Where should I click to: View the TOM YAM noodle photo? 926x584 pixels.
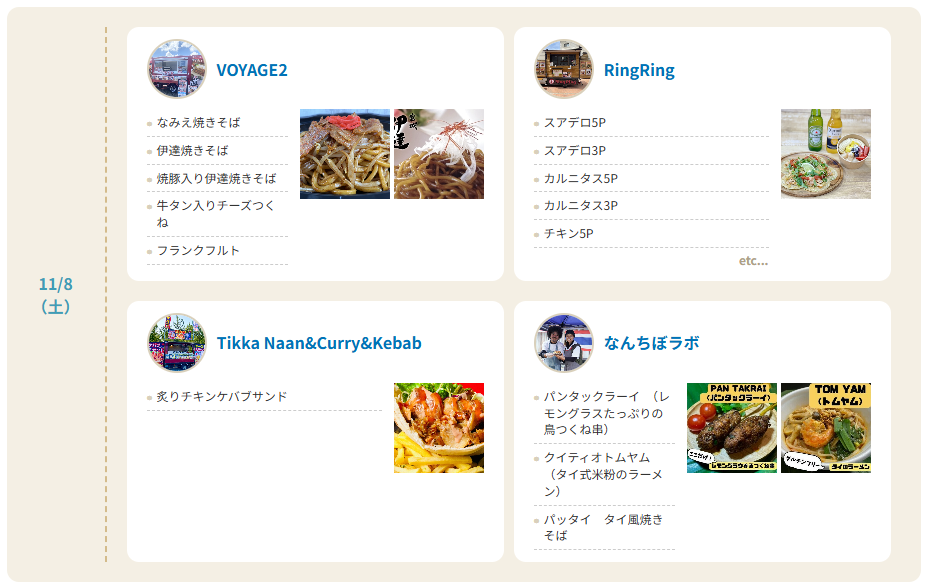826,428
